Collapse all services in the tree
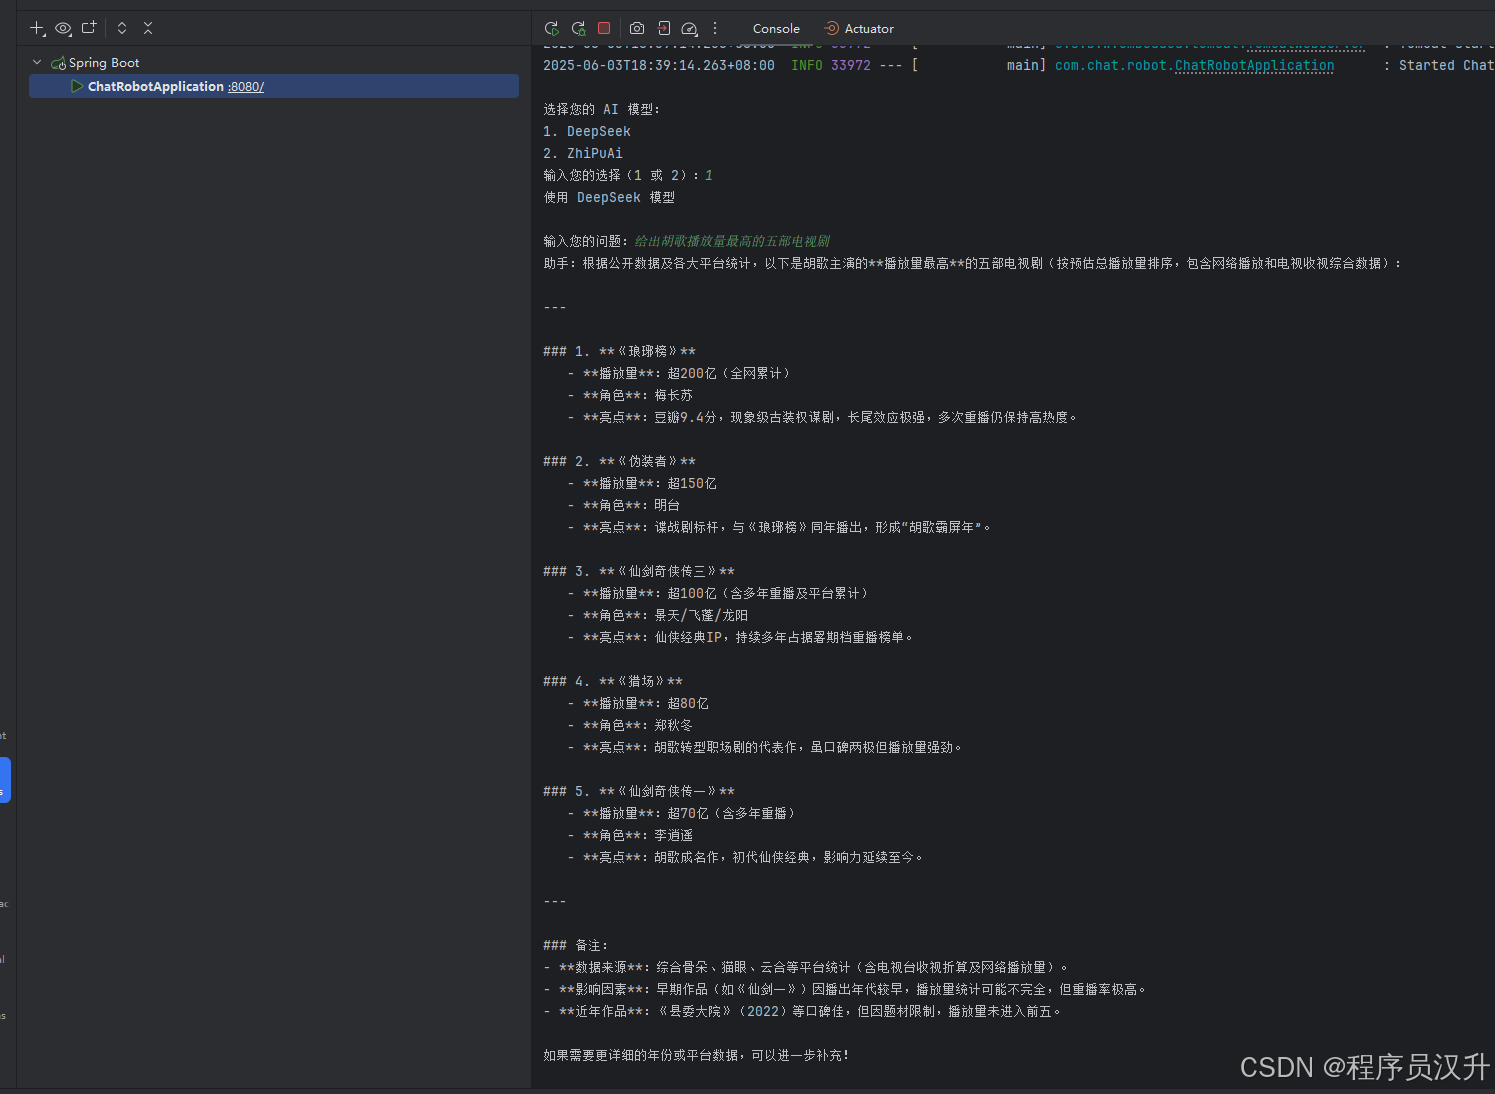 148,28
